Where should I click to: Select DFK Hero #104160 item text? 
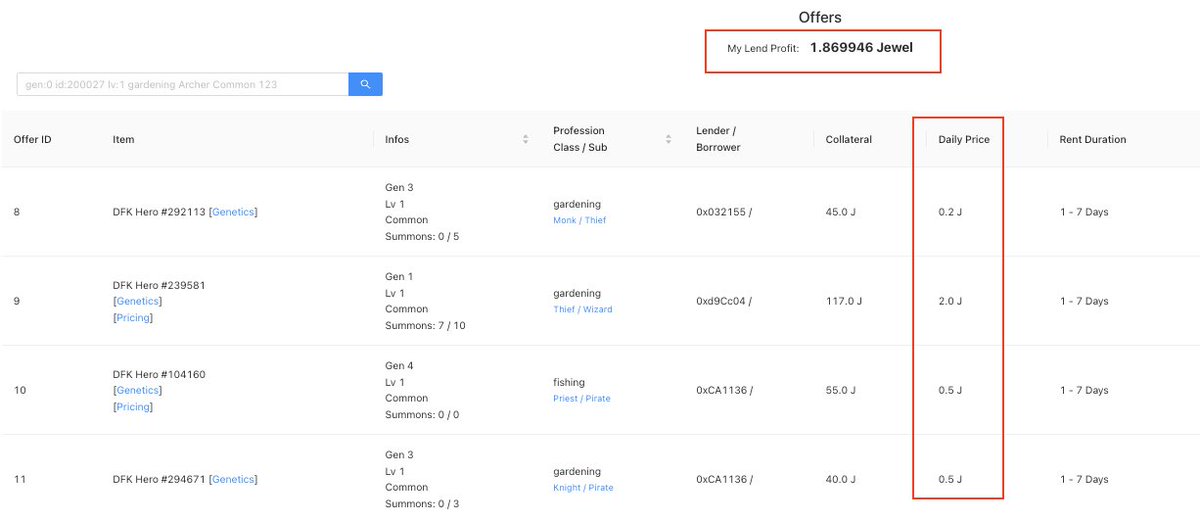coord(159,374)
